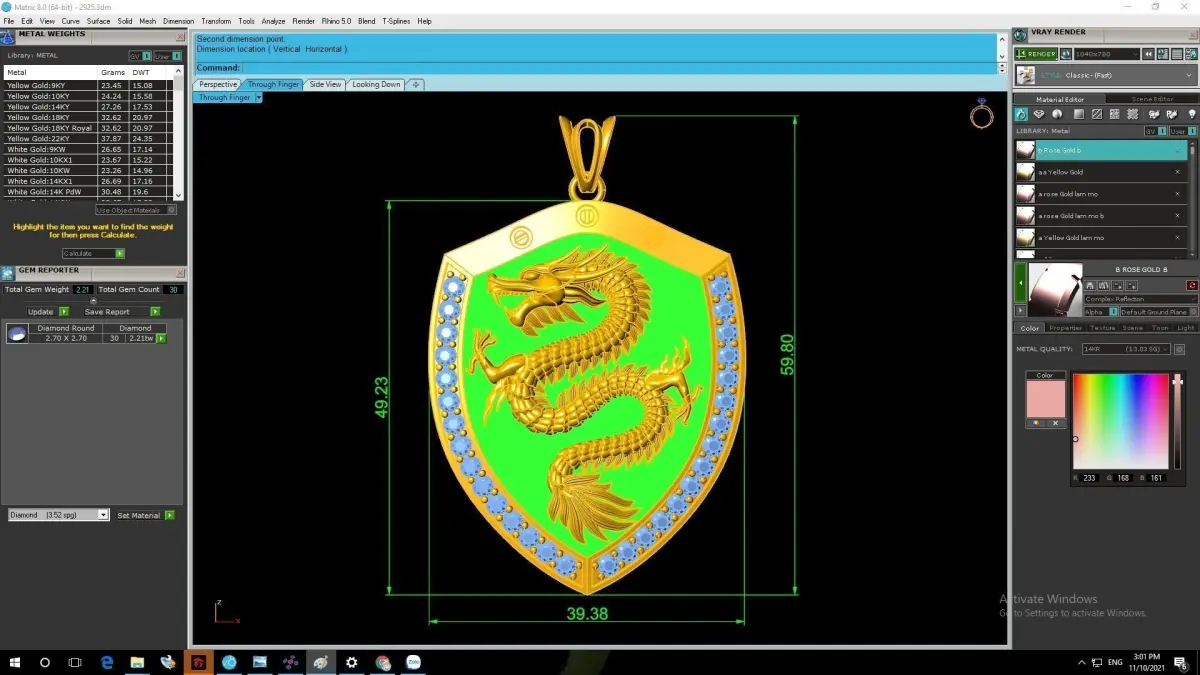Click the green arrow in Diamond Round row
This screenshot has height=675, width=1200.
point(161,338)
